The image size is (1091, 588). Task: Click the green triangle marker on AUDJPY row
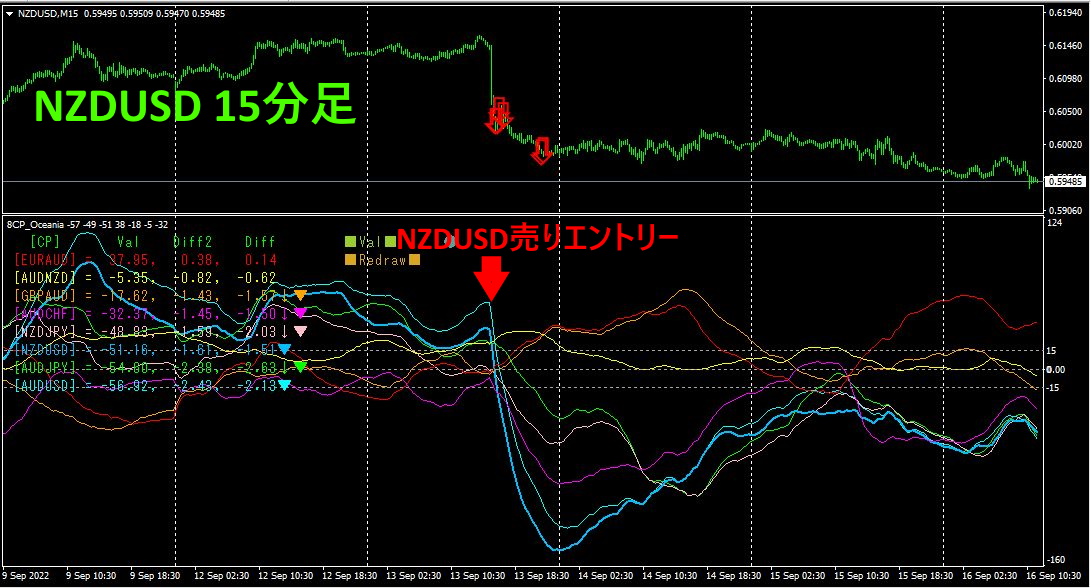pyautogui.click(x=300, y=367)
